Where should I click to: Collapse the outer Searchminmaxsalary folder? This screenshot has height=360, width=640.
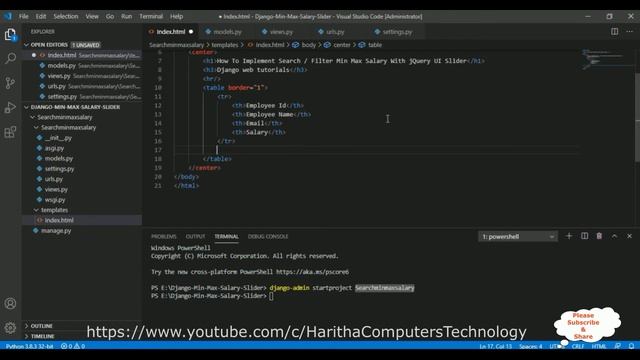(x=82, y=117)
